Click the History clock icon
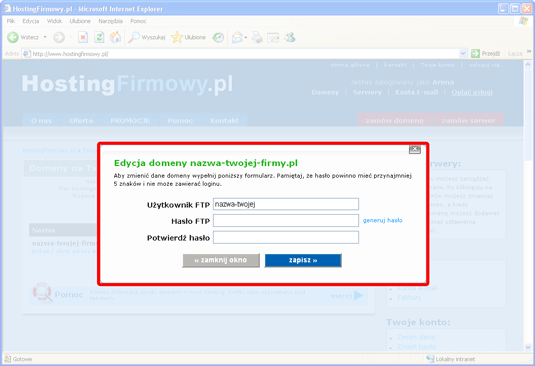 tap(218, 37)
